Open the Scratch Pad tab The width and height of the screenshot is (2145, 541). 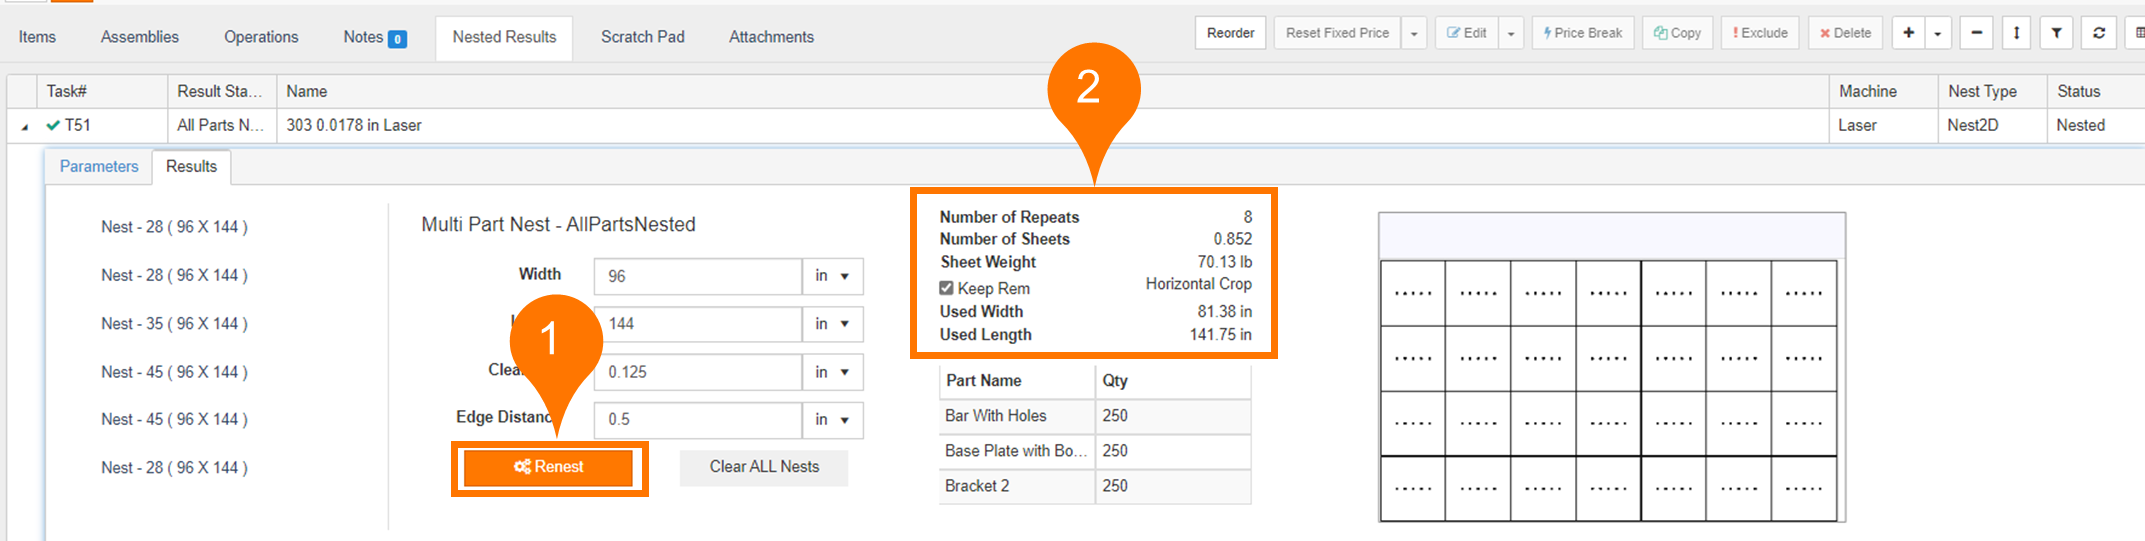coord(642,37)
